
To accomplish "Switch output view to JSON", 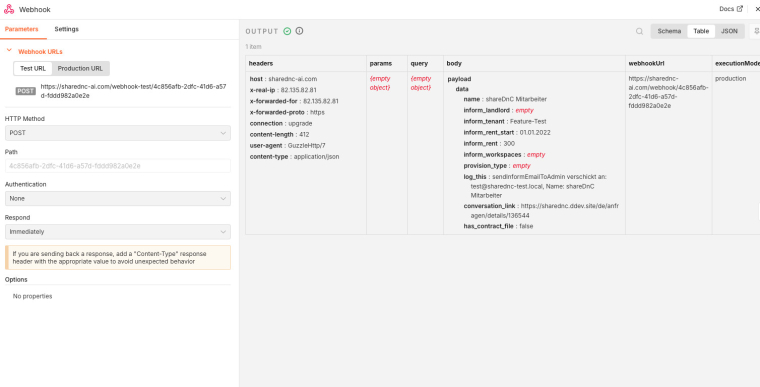I will point(729,31).
